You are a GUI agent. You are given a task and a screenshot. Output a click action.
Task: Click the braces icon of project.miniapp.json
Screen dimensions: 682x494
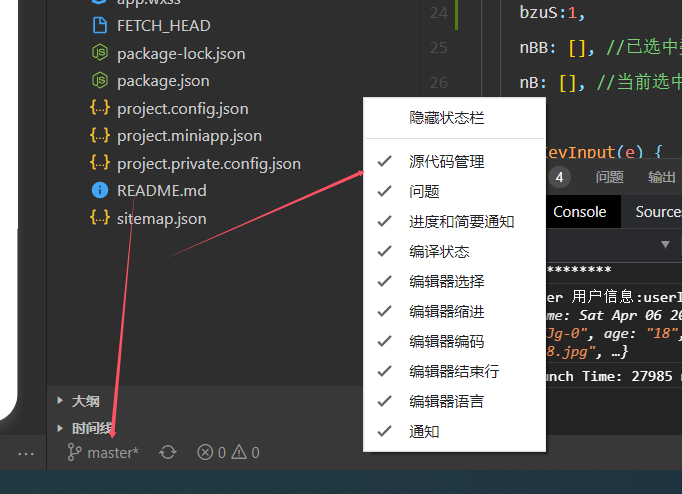[x=100, y=135]
